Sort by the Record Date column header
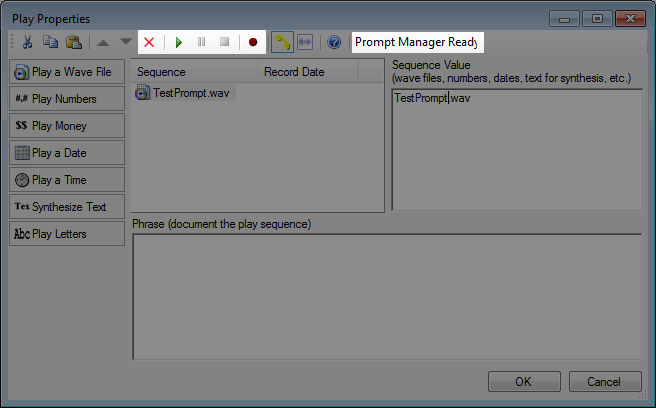 pos(308,72)
